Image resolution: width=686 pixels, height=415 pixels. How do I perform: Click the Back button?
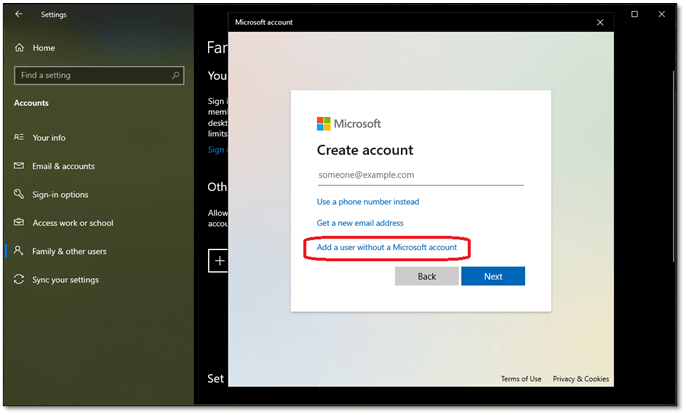pyautogui.click(x=427, y=276)
